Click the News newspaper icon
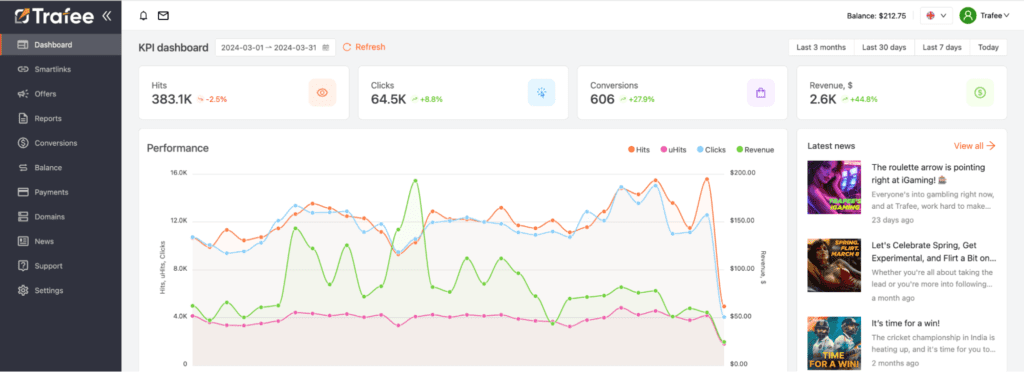 click(x=23, y=241)
